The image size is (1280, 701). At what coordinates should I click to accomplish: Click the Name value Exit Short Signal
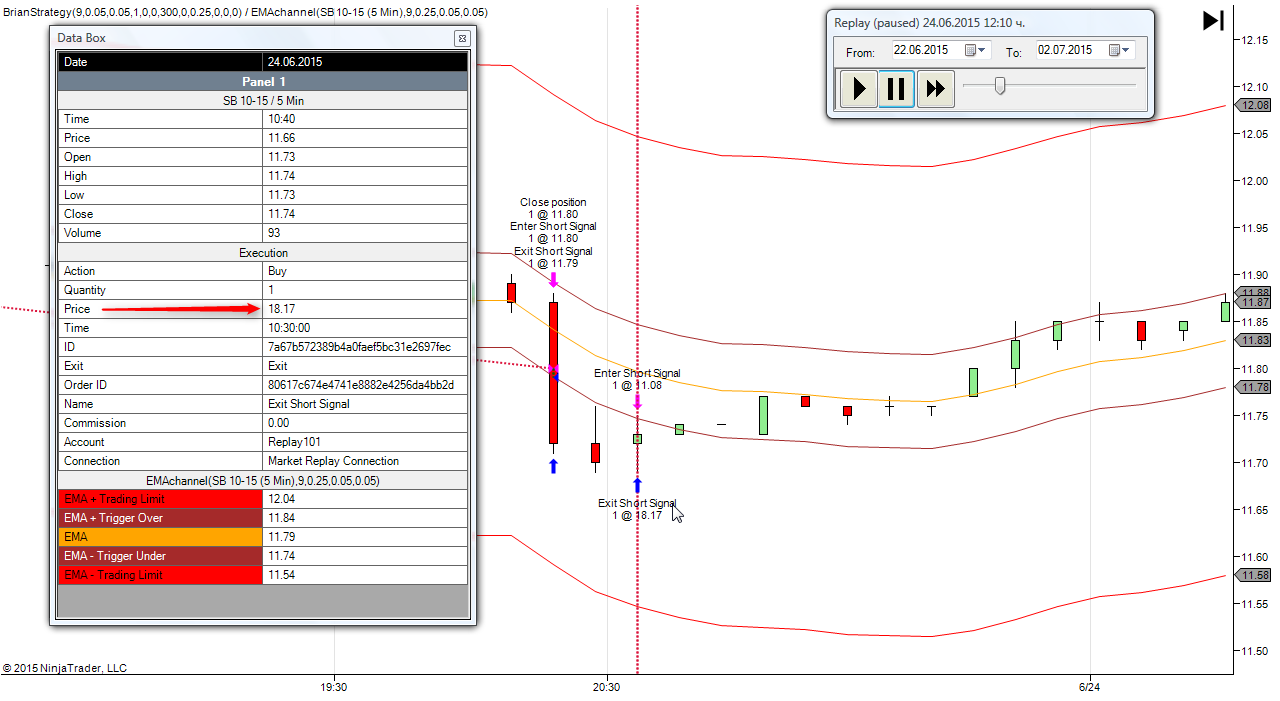coord(365,404)
